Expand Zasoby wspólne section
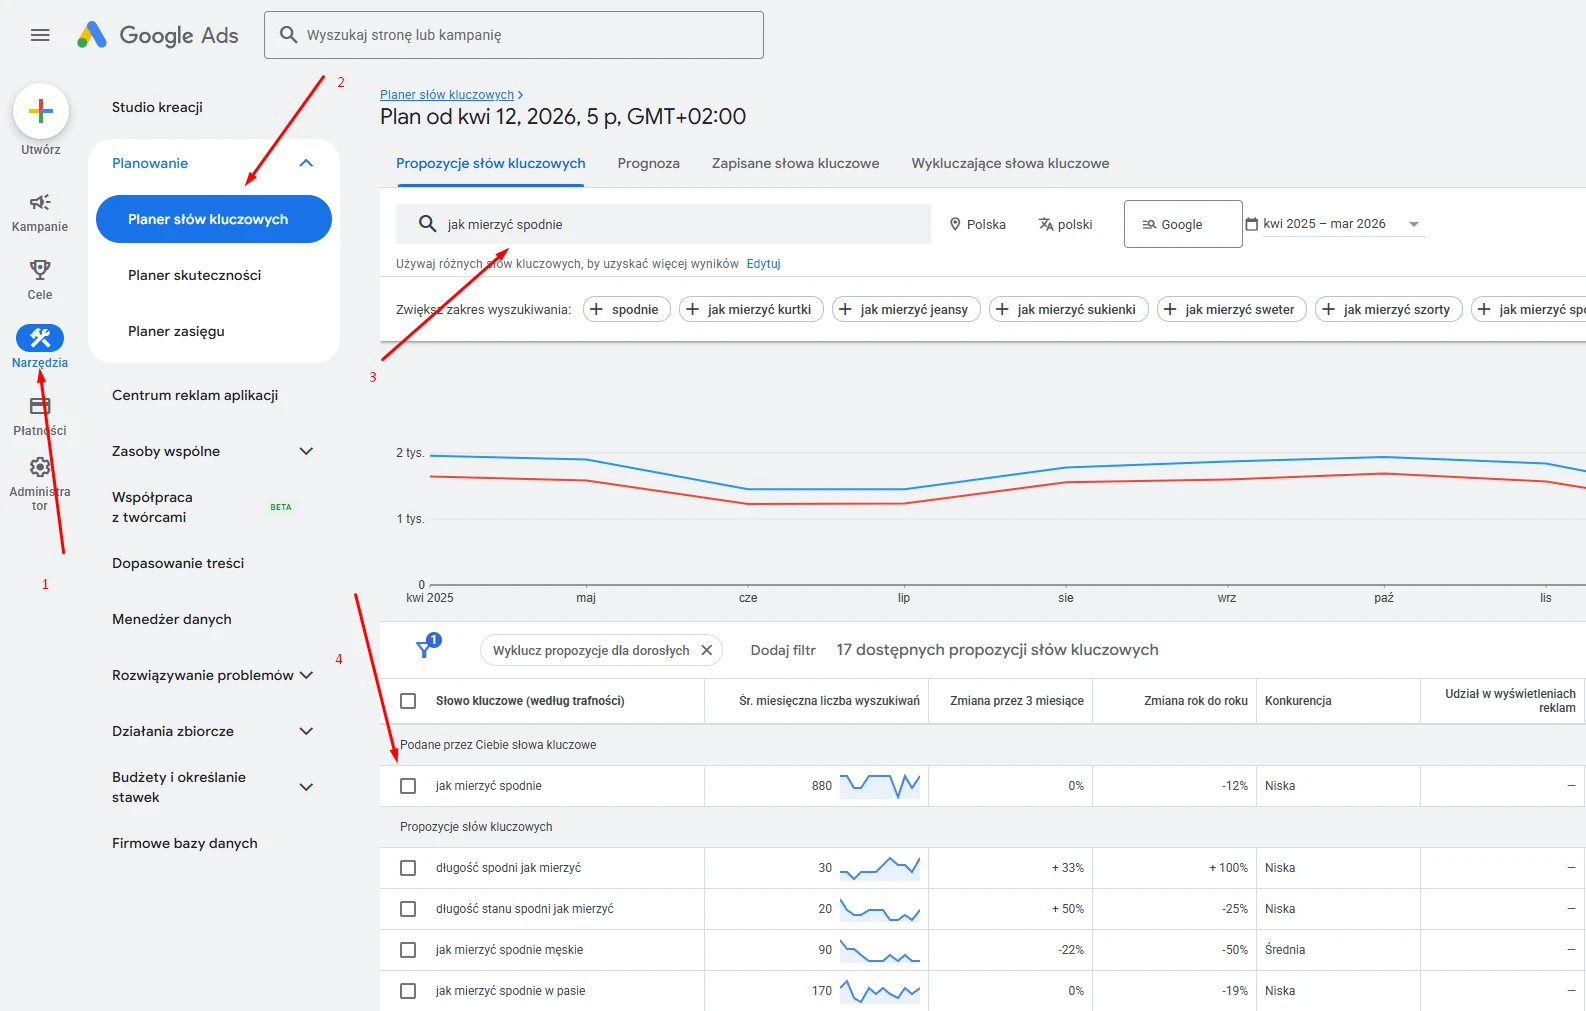This screenshot has height=1011, width=1586. coord(306,451)
